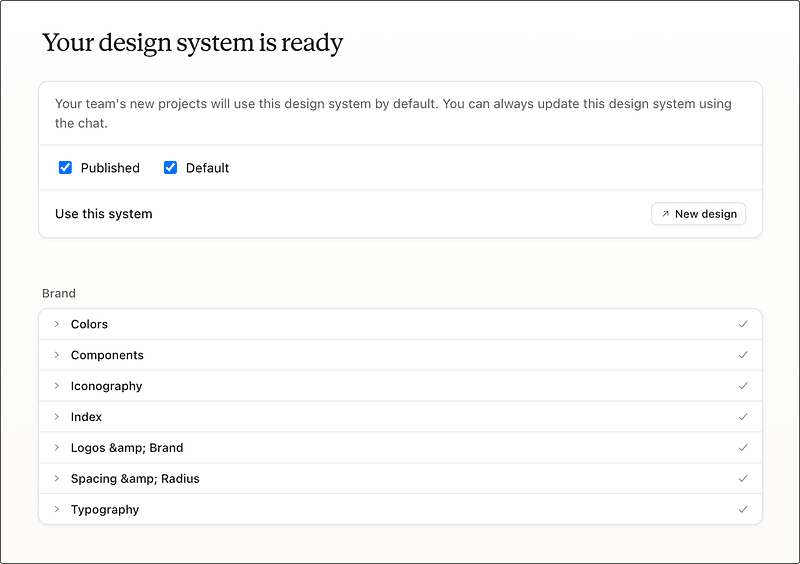The height and width of the screenshot is (564, 800).
Task: Click the Default label text
Action: tap(207, 168)
